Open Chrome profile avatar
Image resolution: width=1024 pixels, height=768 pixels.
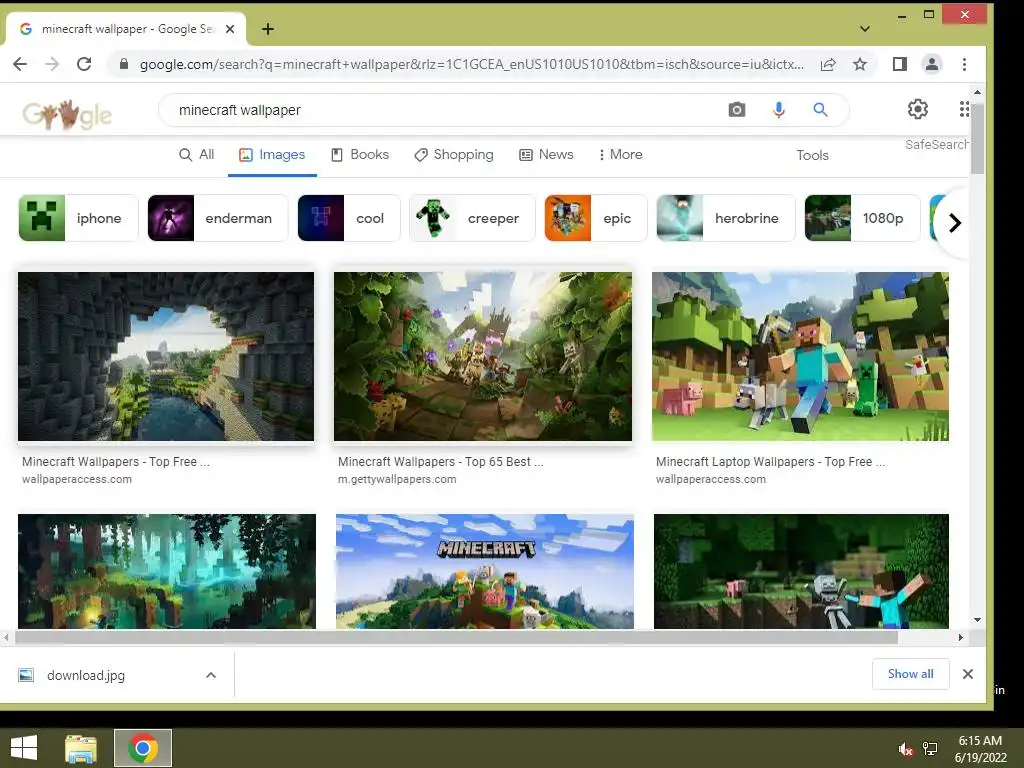click(x=932, y=64)
